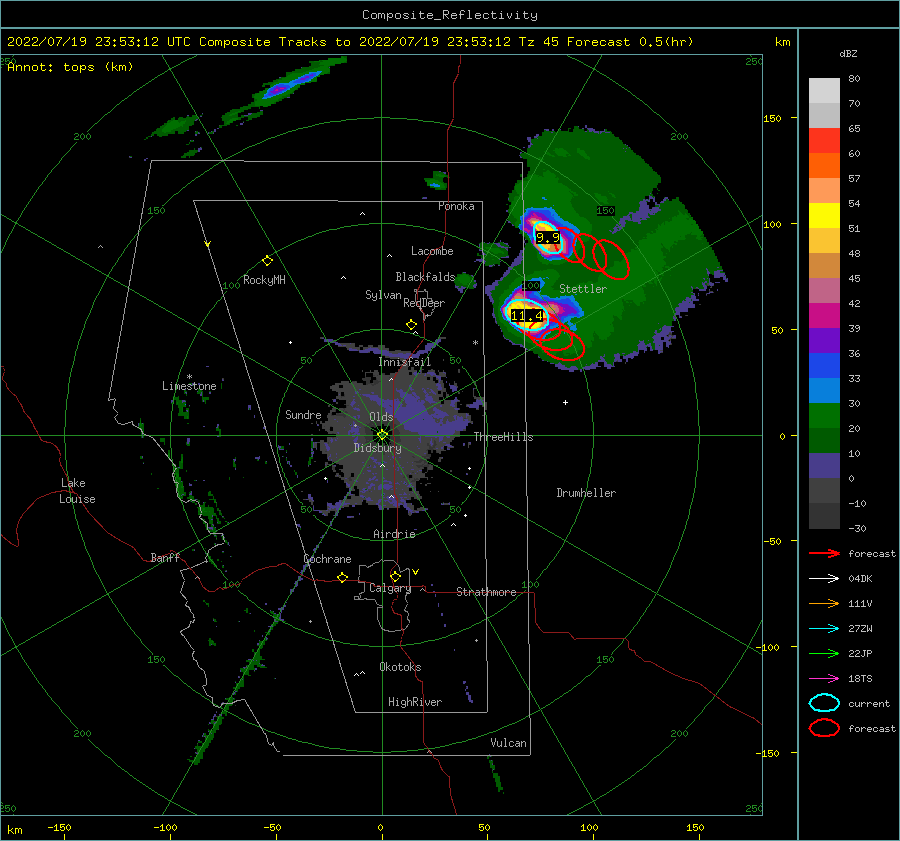The height and width of the screenshot is (841, 900).
Task: Click the Stettler town label
Action: [583, 289]
